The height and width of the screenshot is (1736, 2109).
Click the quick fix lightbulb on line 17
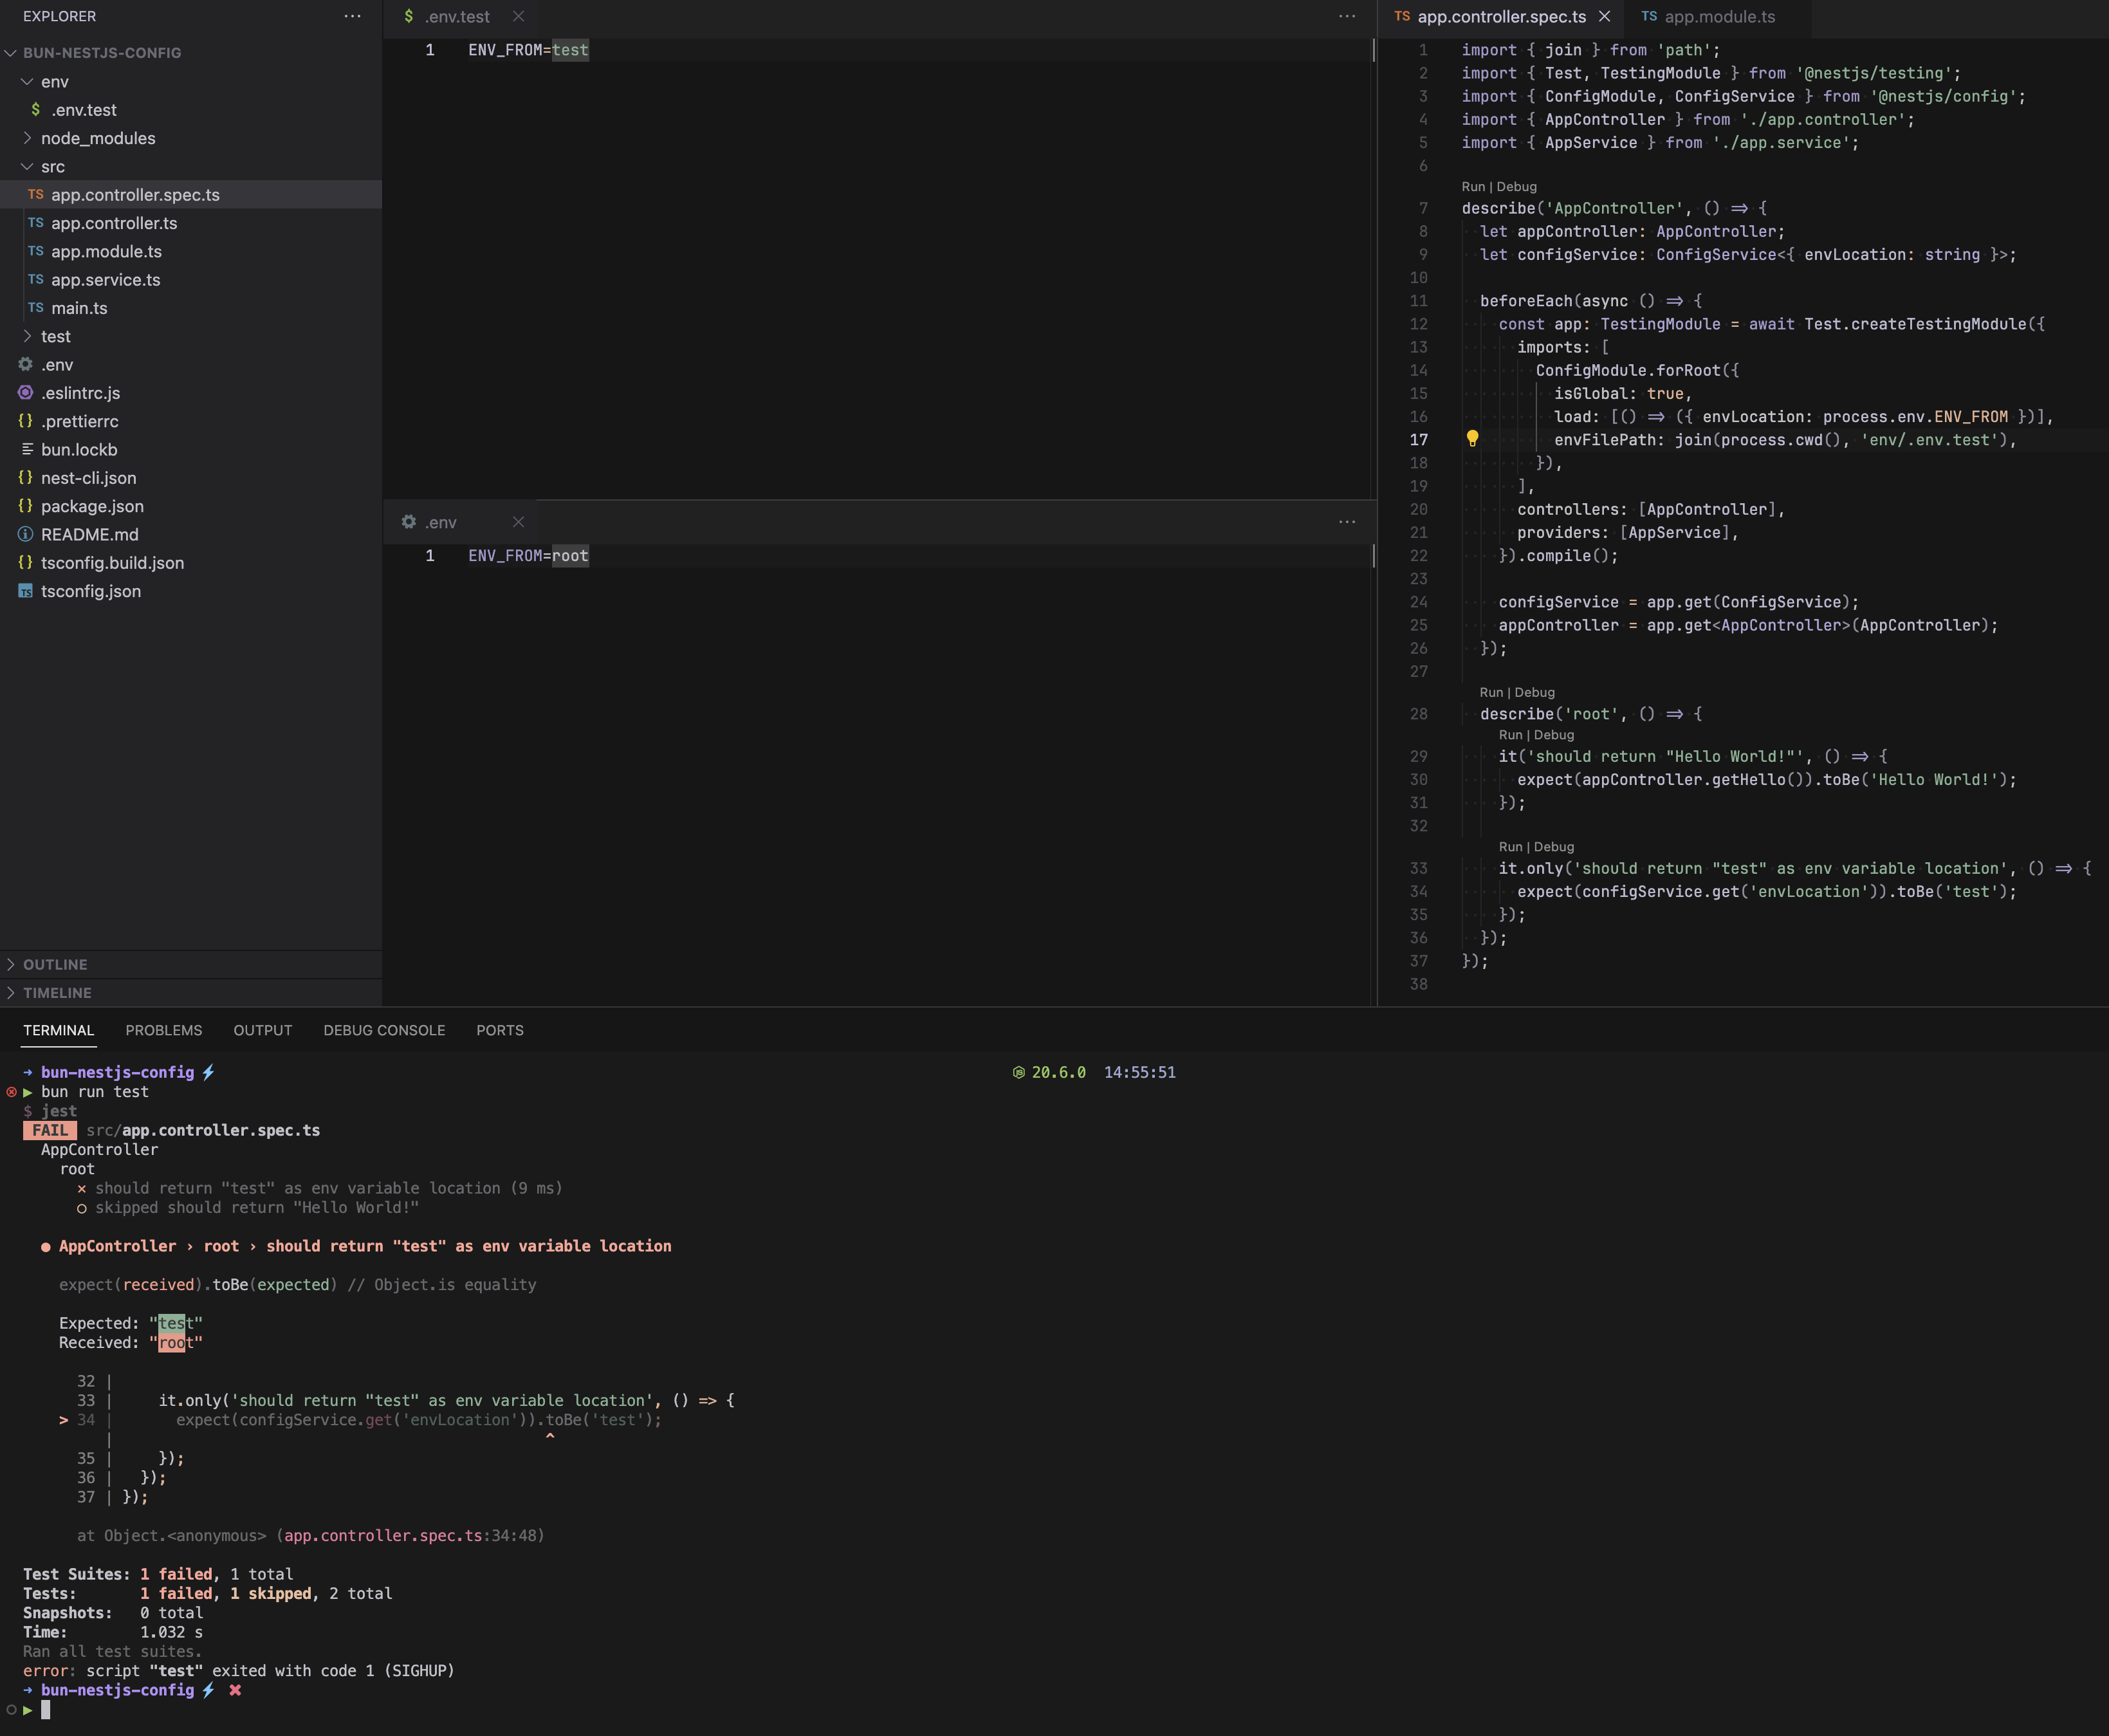(1472, 439)
